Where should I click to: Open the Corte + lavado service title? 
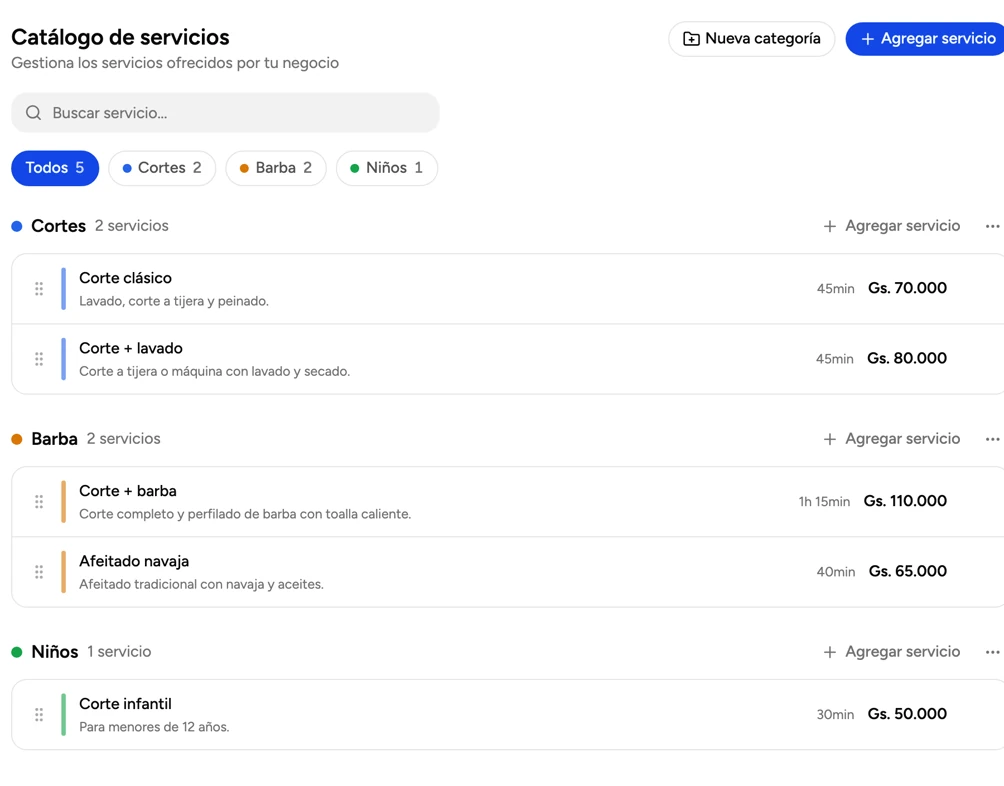click(x=131, y=348)
